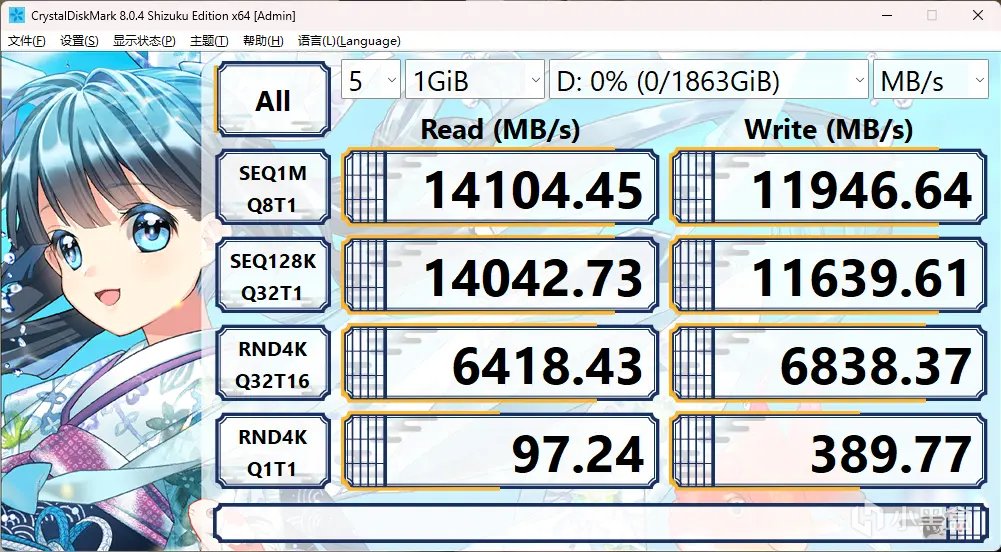Open the 语言(L)(Language) menu
The image size is (1001, 552).
tap(349, 41)
